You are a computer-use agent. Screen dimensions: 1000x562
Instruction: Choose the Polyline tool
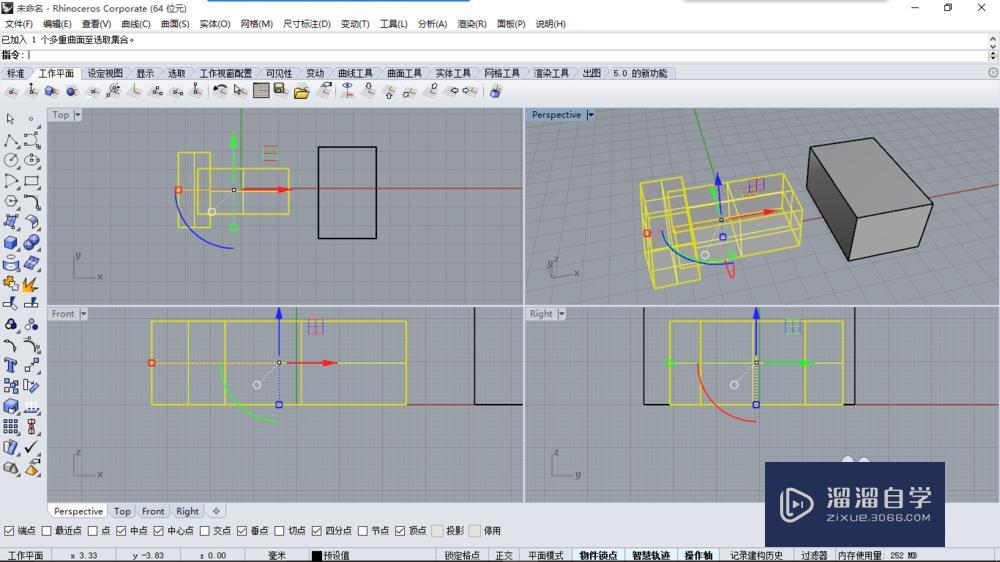click(10, 140)
